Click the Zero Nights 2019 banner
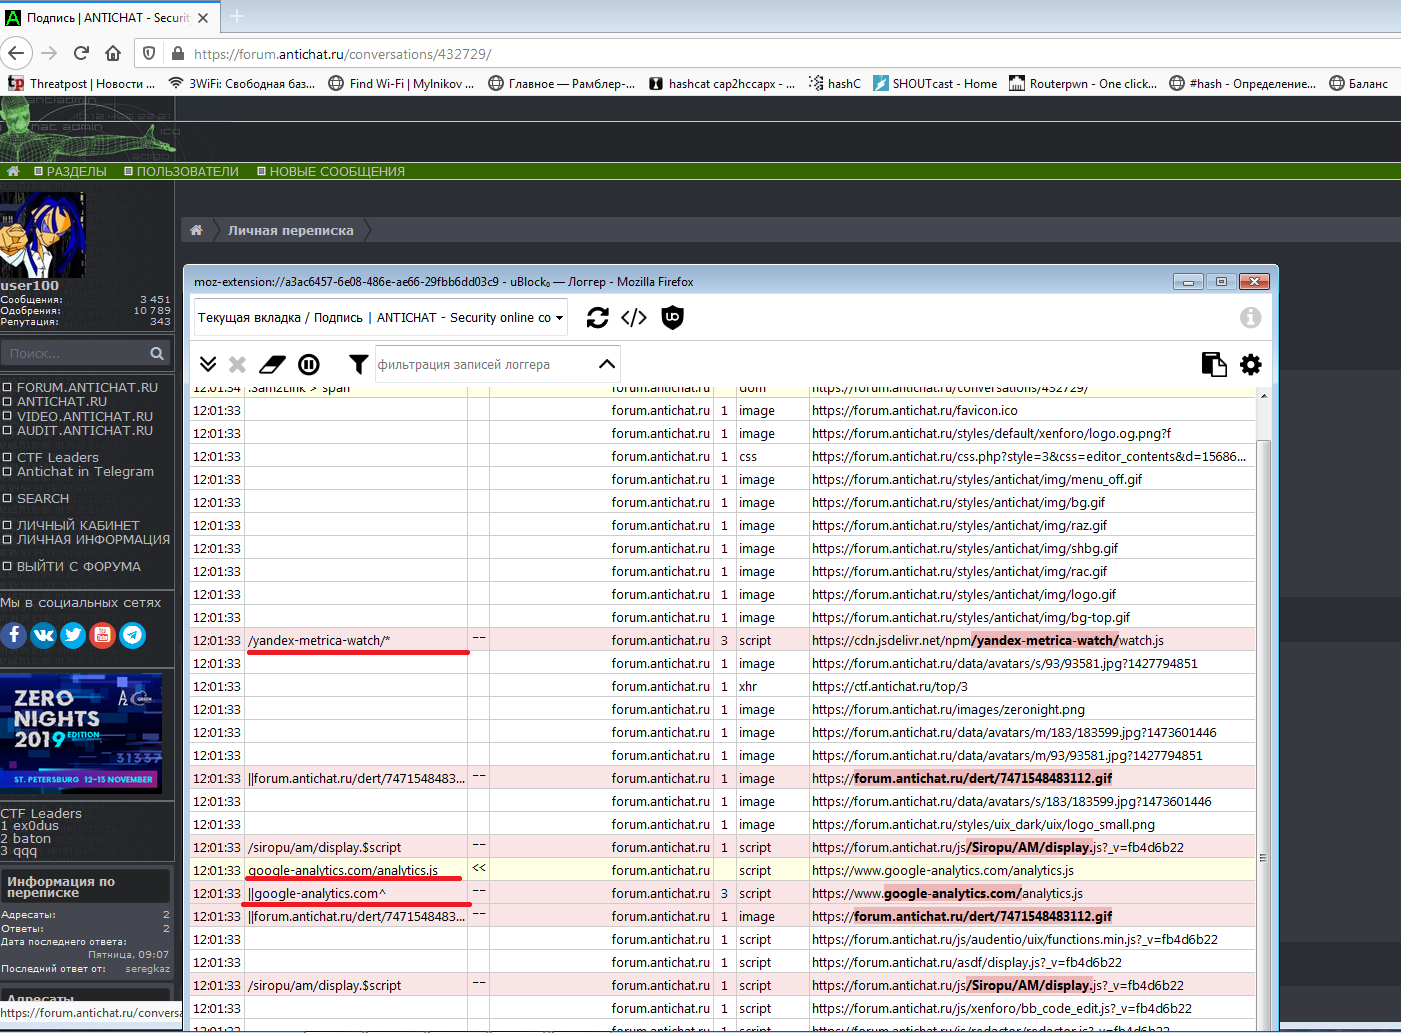Viewport: 1401px width, 1033px height. [x=81, y=732]
